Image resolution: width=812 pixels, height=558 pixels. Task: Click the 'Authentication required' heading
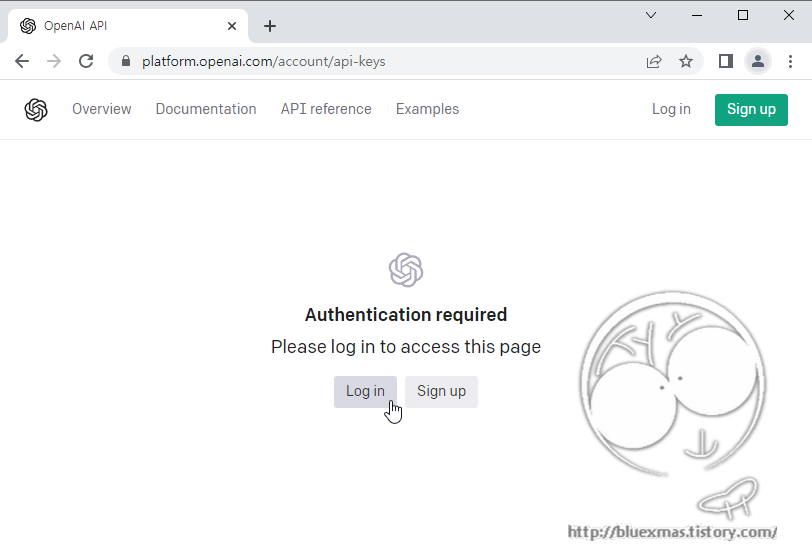click(406, 315)
